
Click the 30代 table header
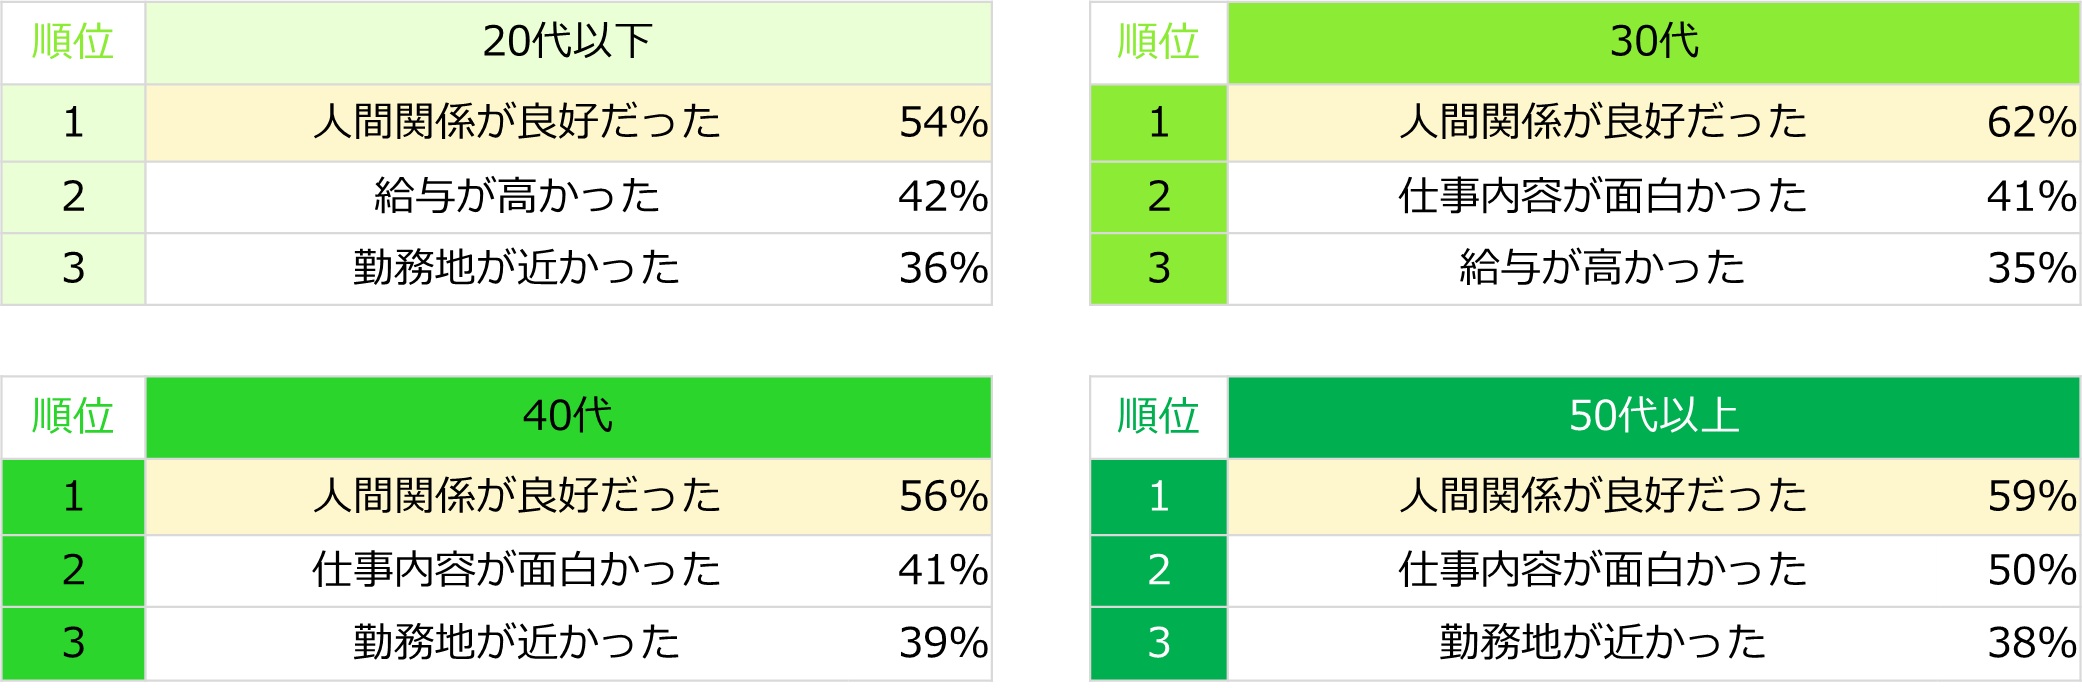point(1653,42)
